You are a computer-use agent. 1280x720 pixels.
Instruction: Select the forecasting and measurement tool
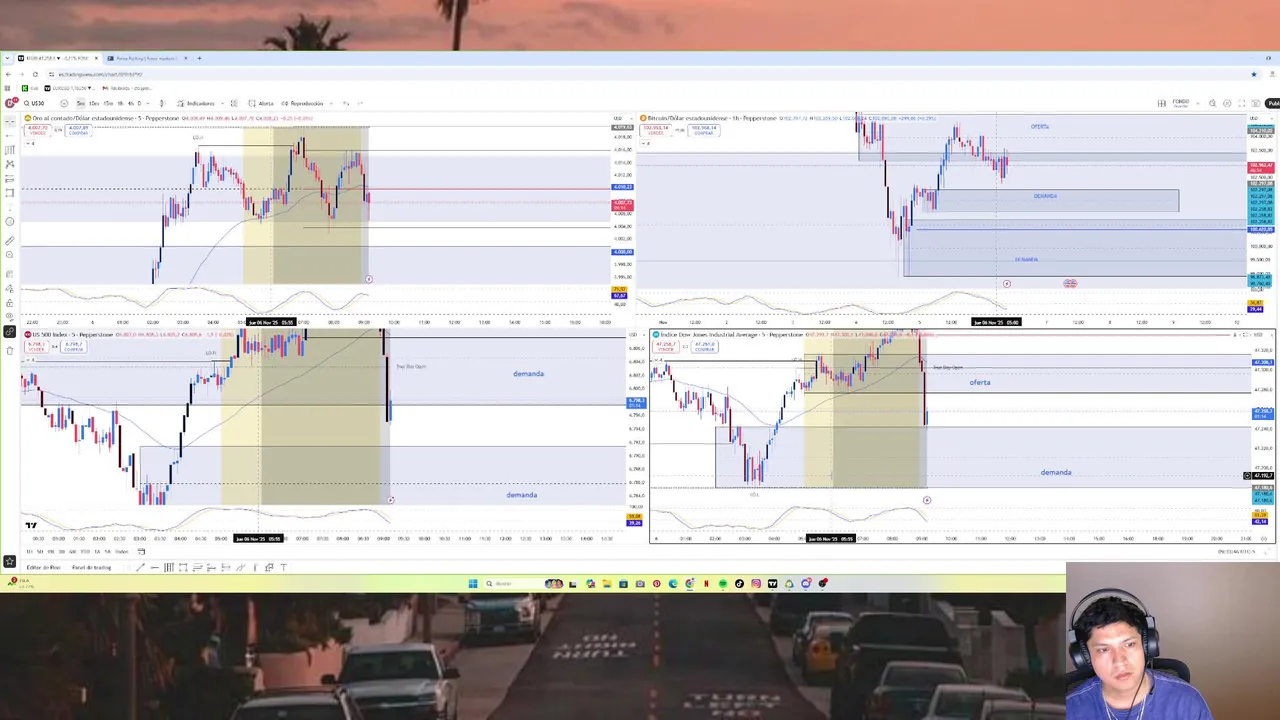(x=10, y=179)
